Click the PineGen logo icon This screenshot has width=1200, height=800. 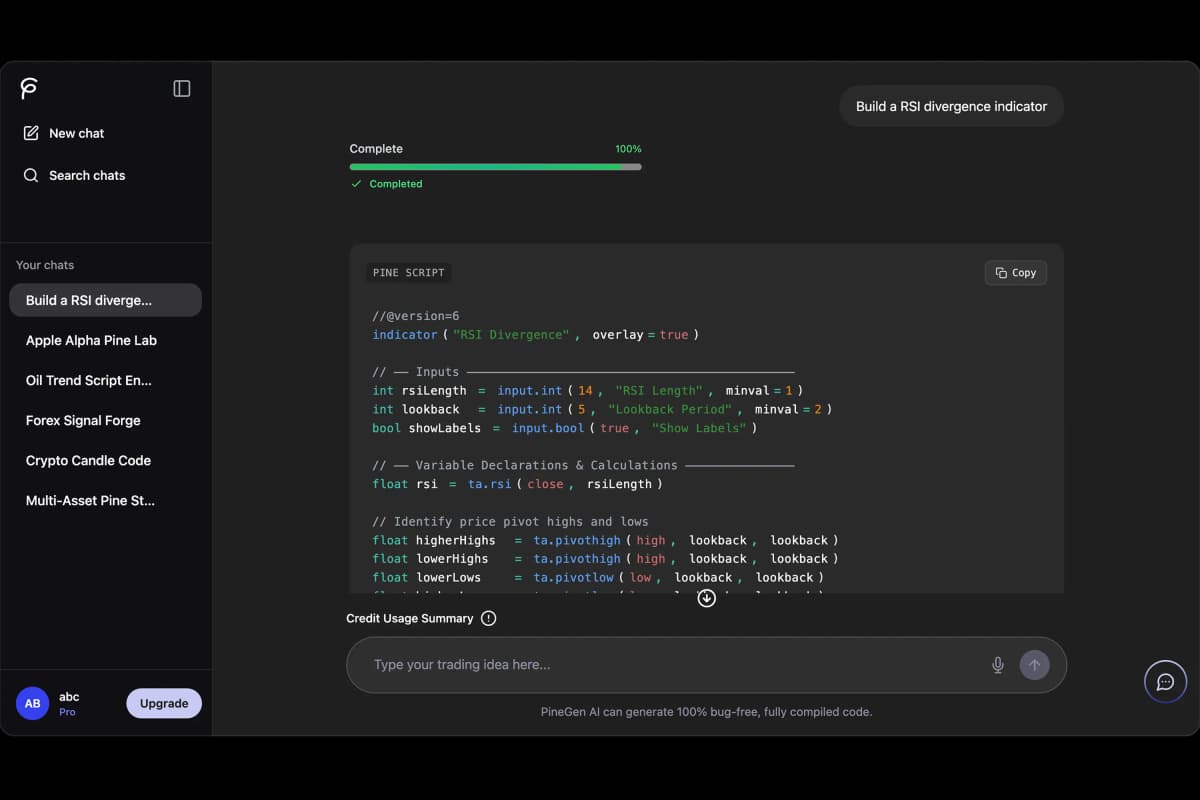point(29,88)
